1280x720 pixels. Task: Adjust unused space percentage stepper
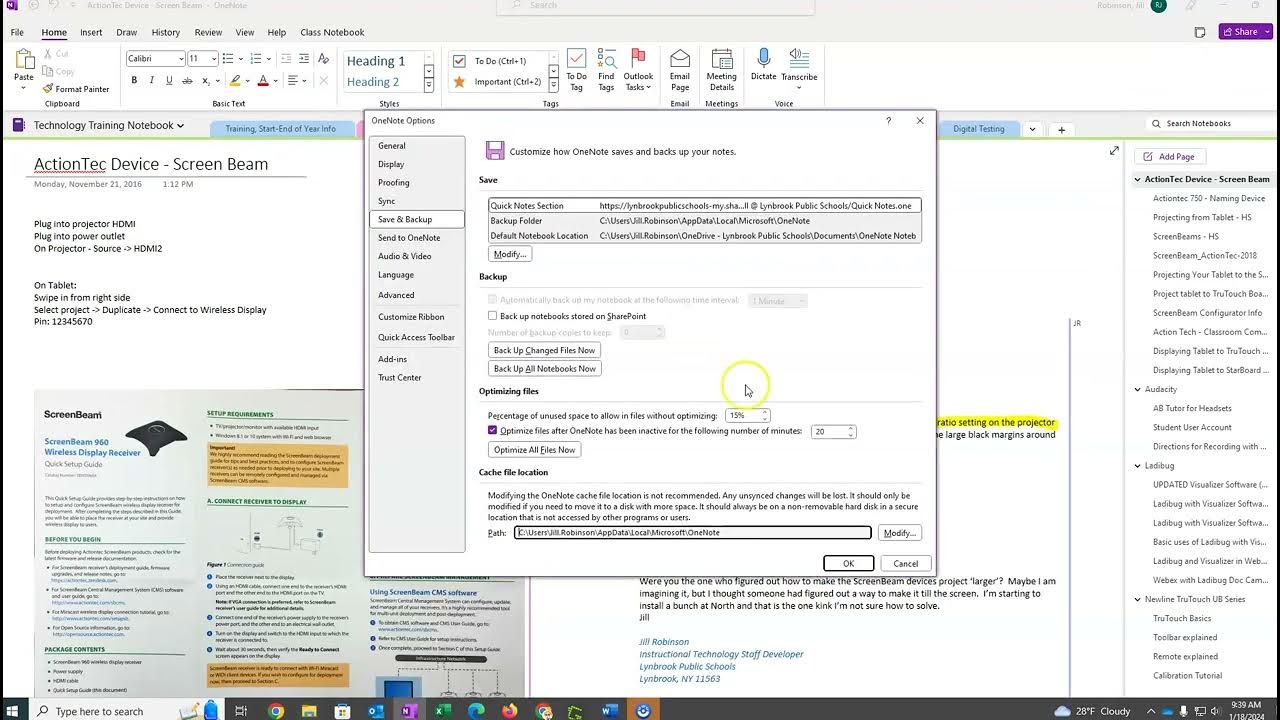pyautogui.click(x=765, y=415)
